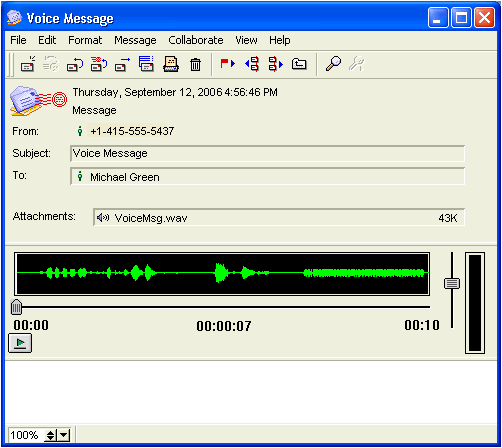Click the playback position slider thumb
502x448 pixels.
(16, 307)
